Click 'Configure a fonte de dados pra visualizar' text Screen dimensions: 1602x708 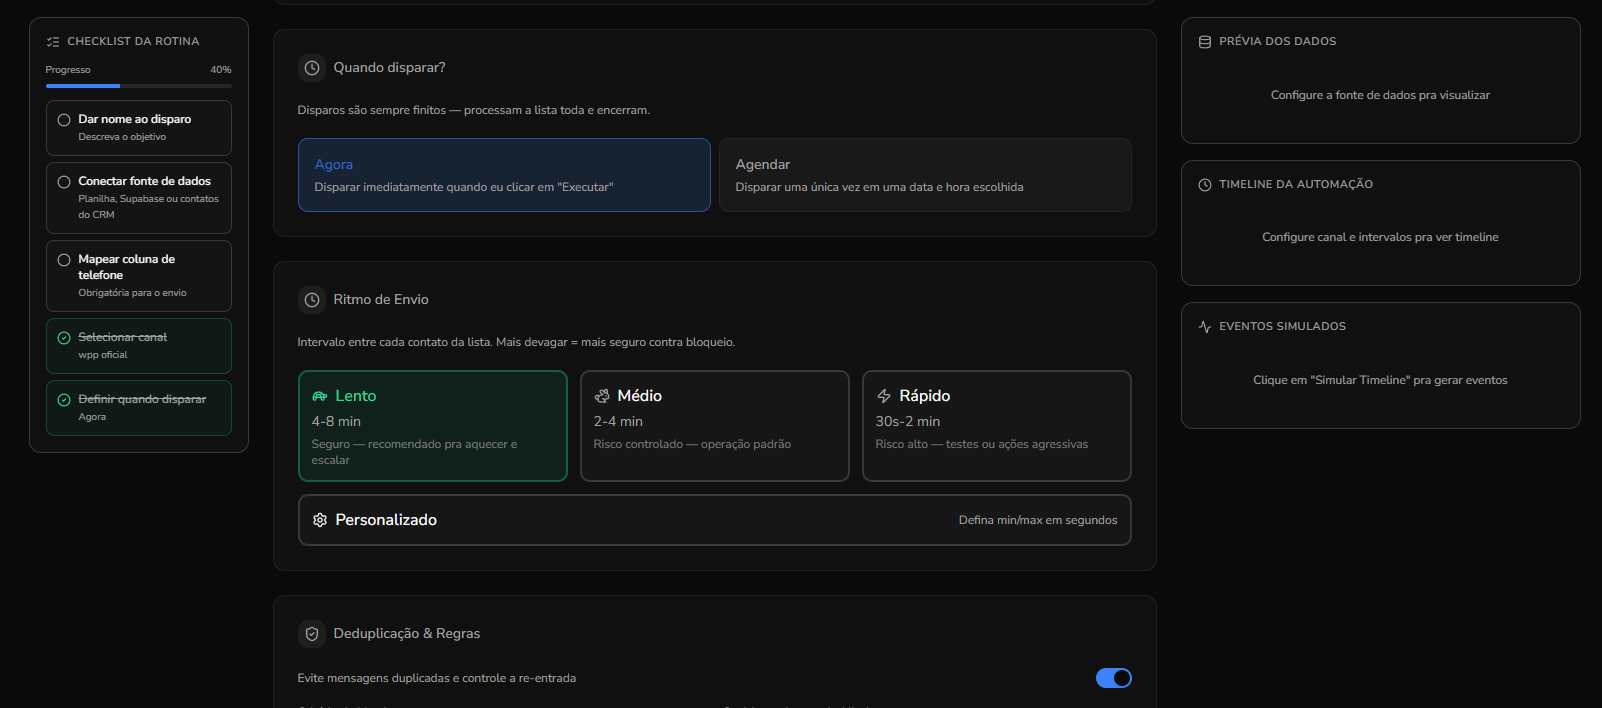pyautogui.click(x=1380, y=95)
